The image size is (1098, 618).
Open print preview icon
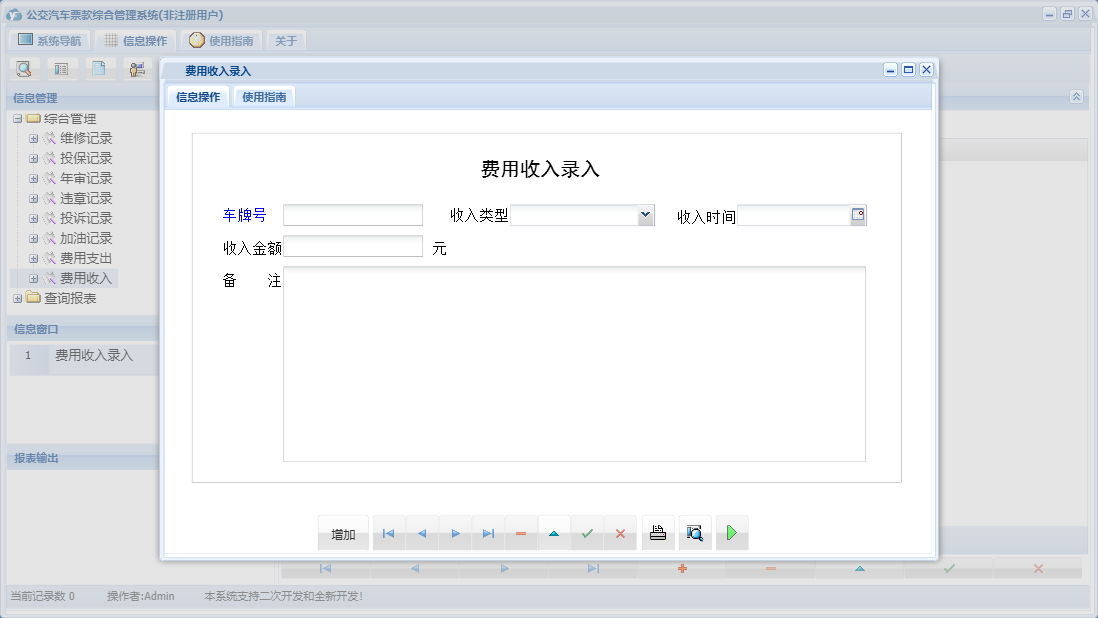tap(695, 533)
